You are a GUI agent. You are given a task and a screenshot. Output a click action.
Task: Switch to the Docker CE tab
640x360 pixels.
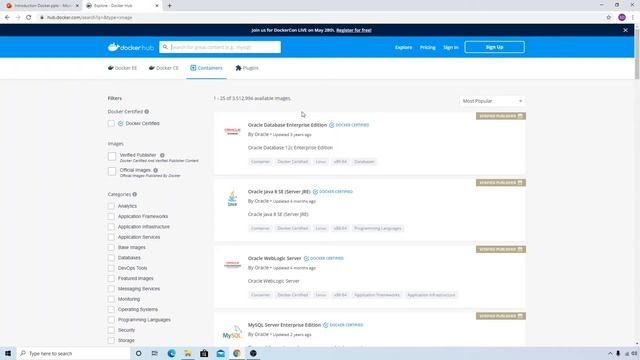pos(164,68)
